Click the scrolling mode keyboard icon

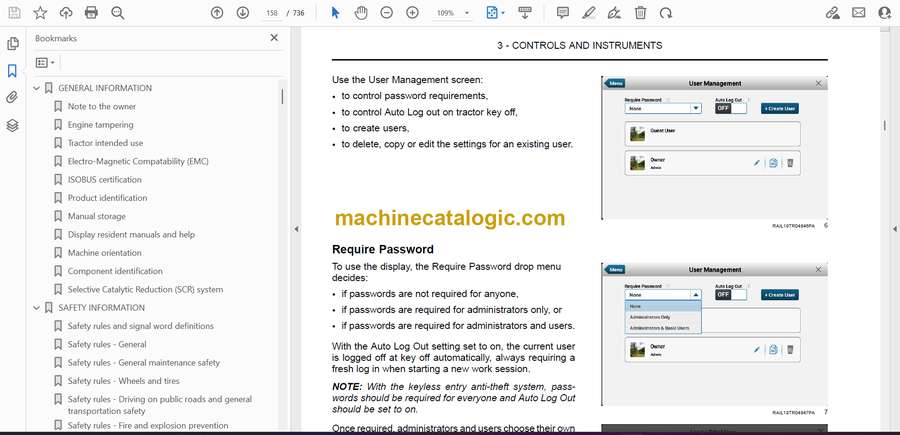[525, 13]
